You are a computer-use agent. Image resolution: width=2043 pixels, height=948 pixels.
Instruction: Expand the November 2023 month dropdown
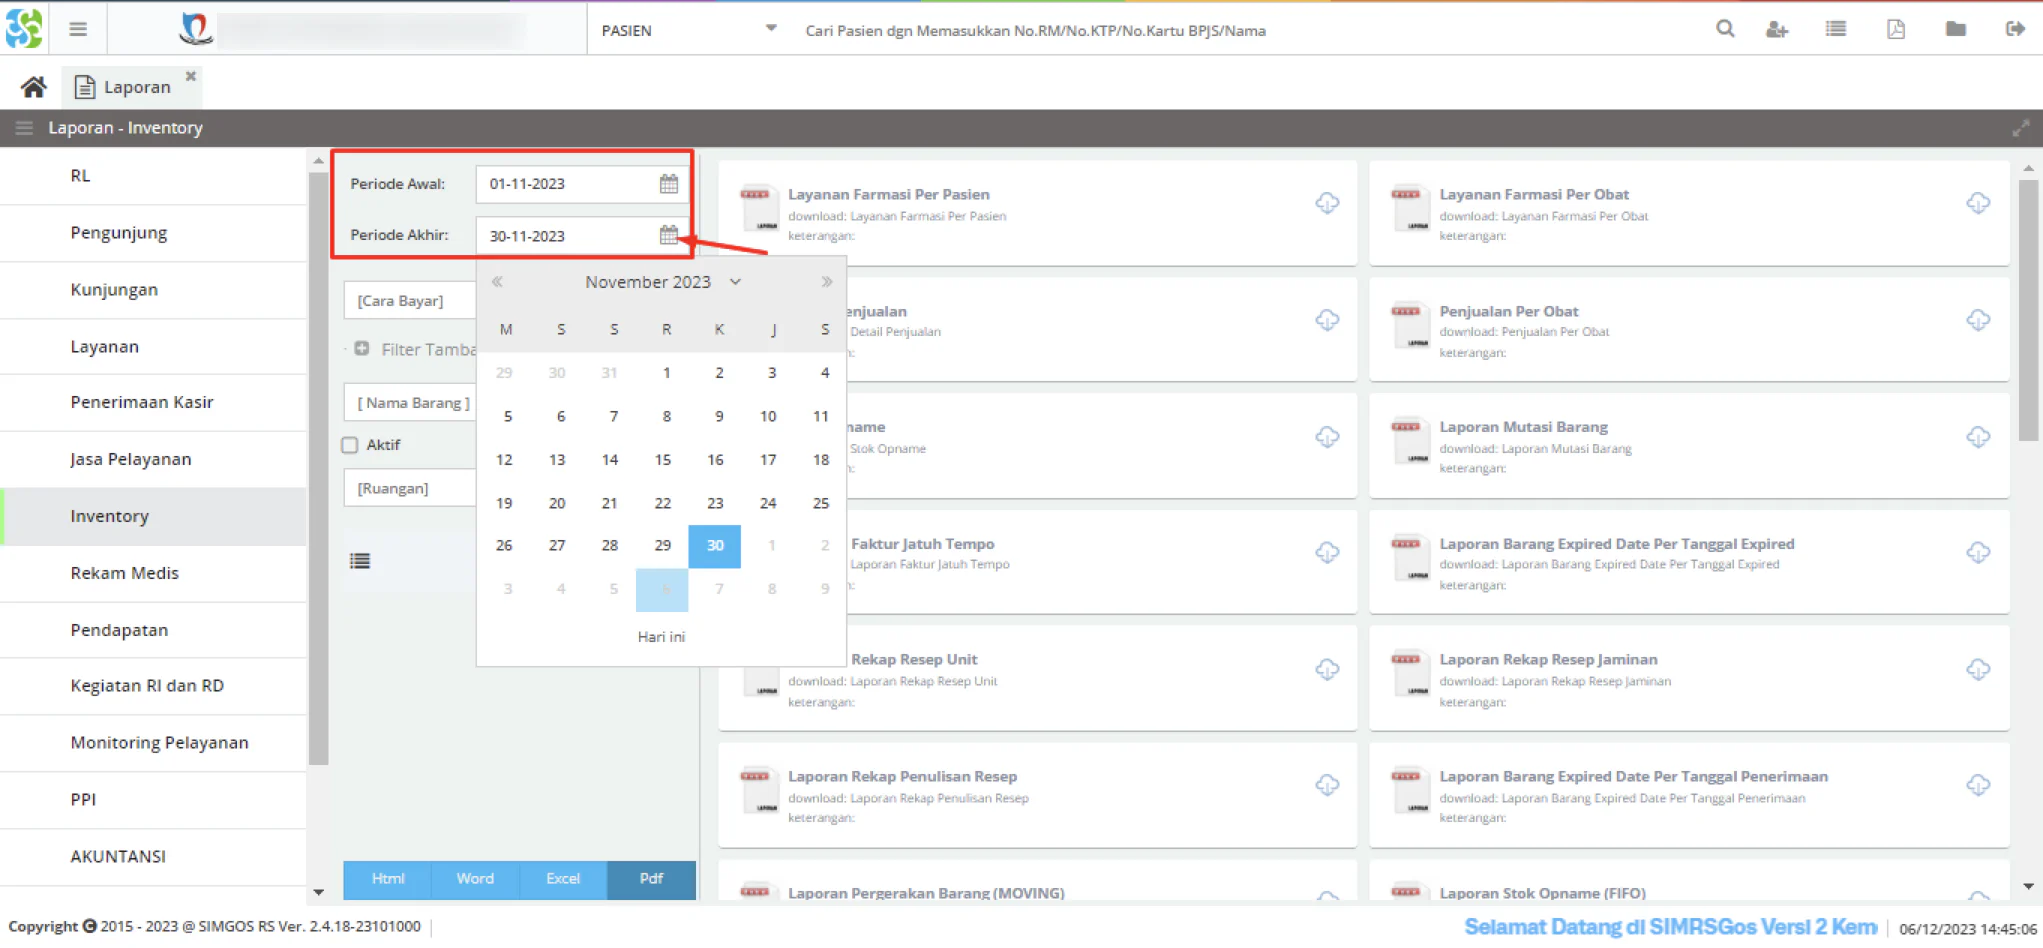pos(735,282)
